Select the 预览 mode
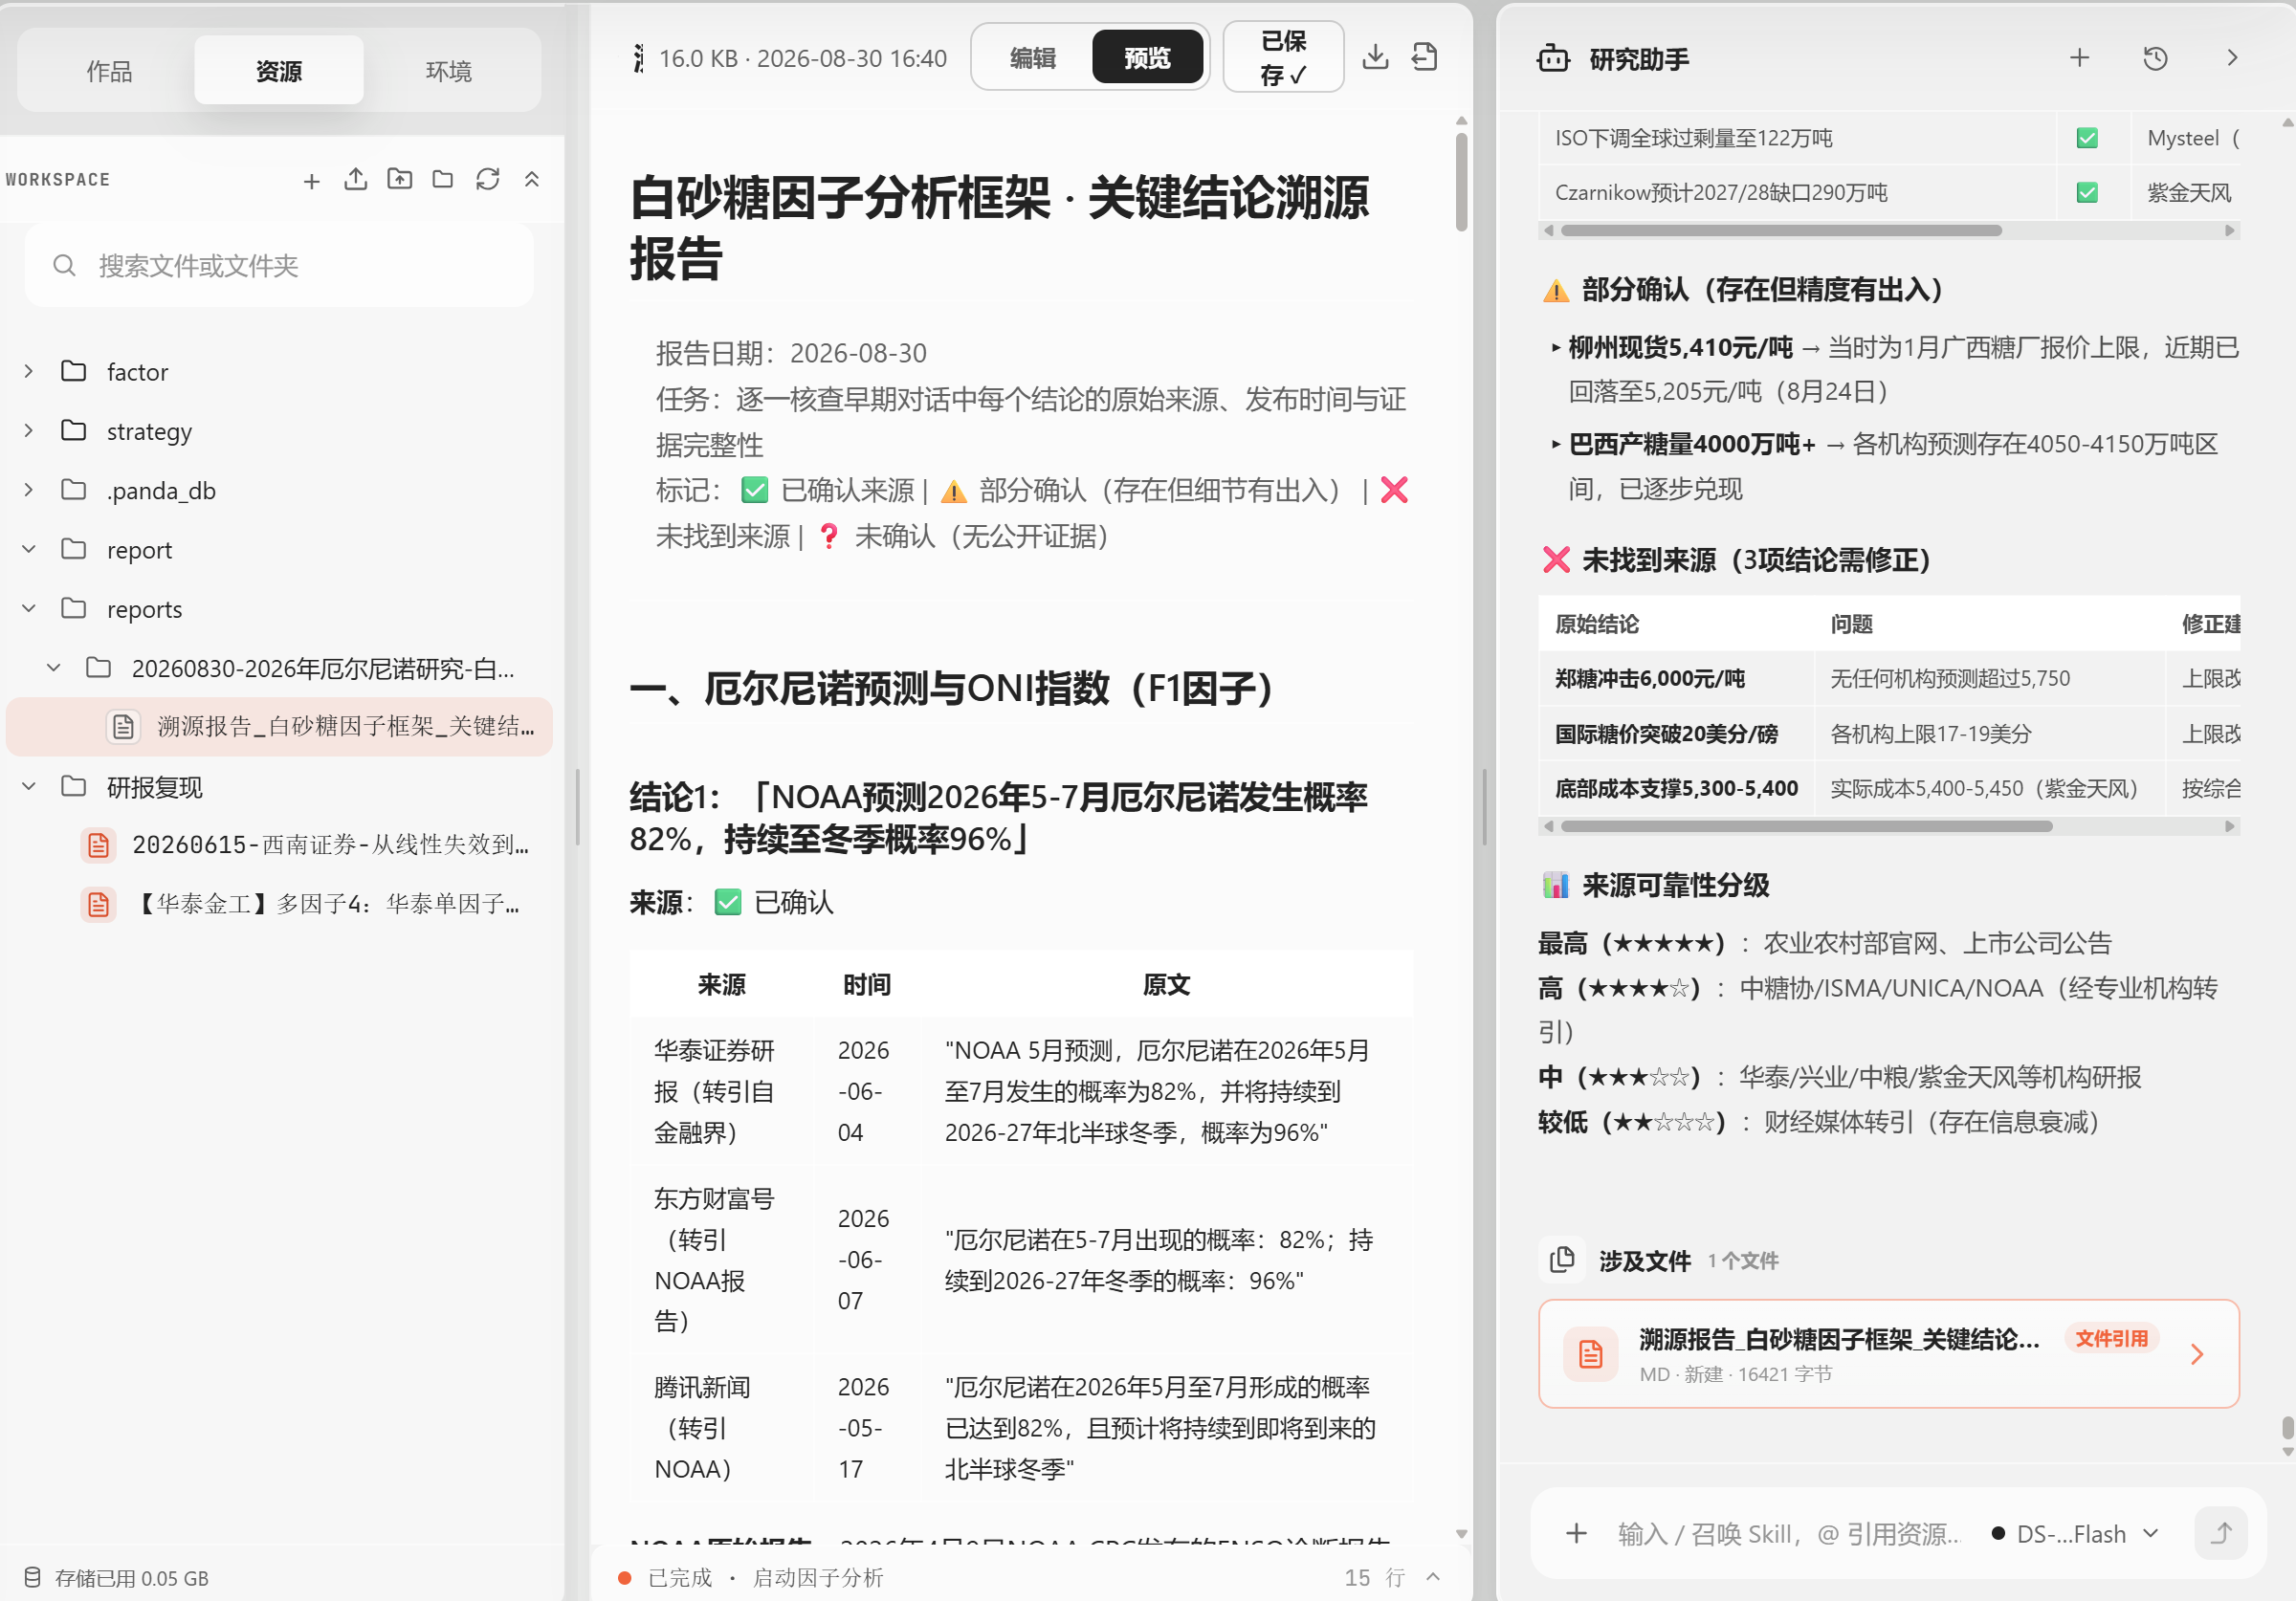Image resolution: width=2296 pixels, height=1601 pixels. 1147,58
